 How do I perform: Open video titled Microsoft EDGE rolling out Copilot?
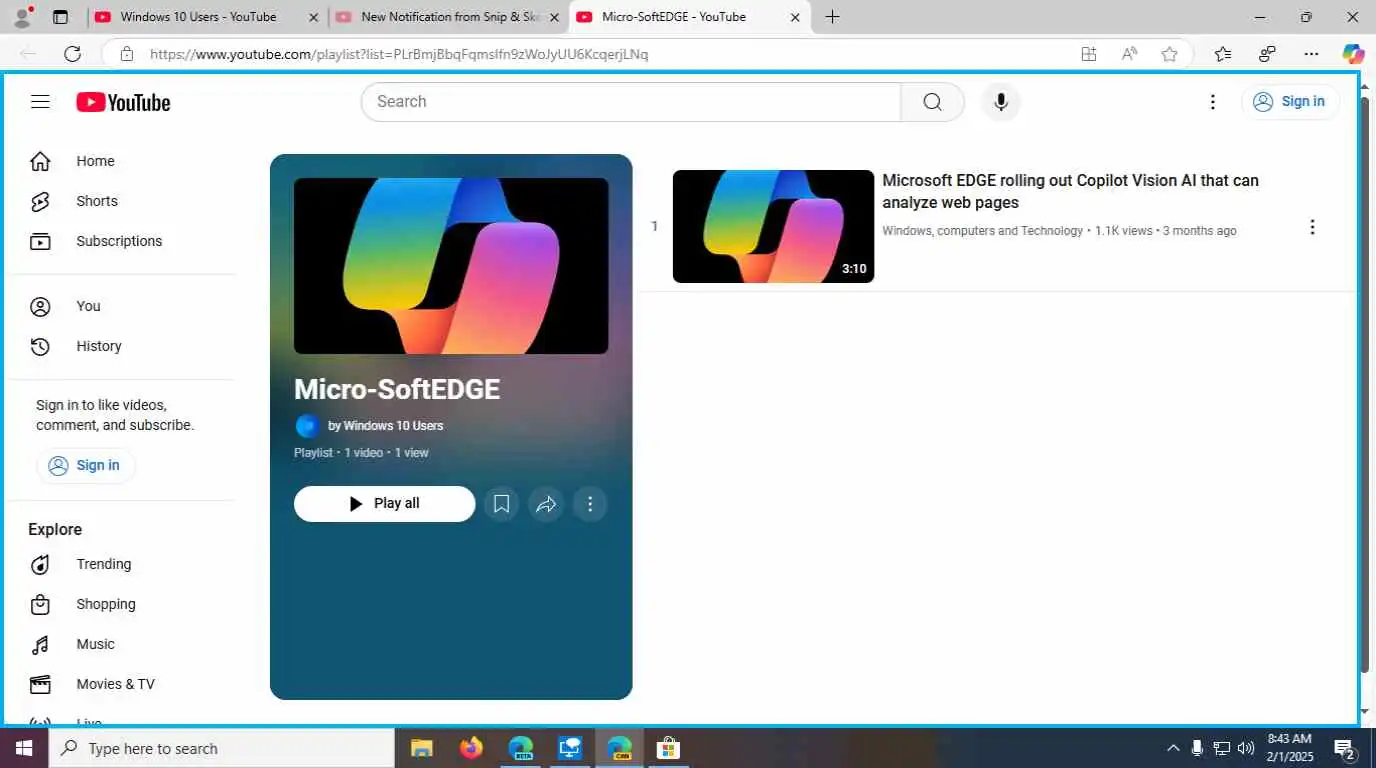(x=1070, y=191)
